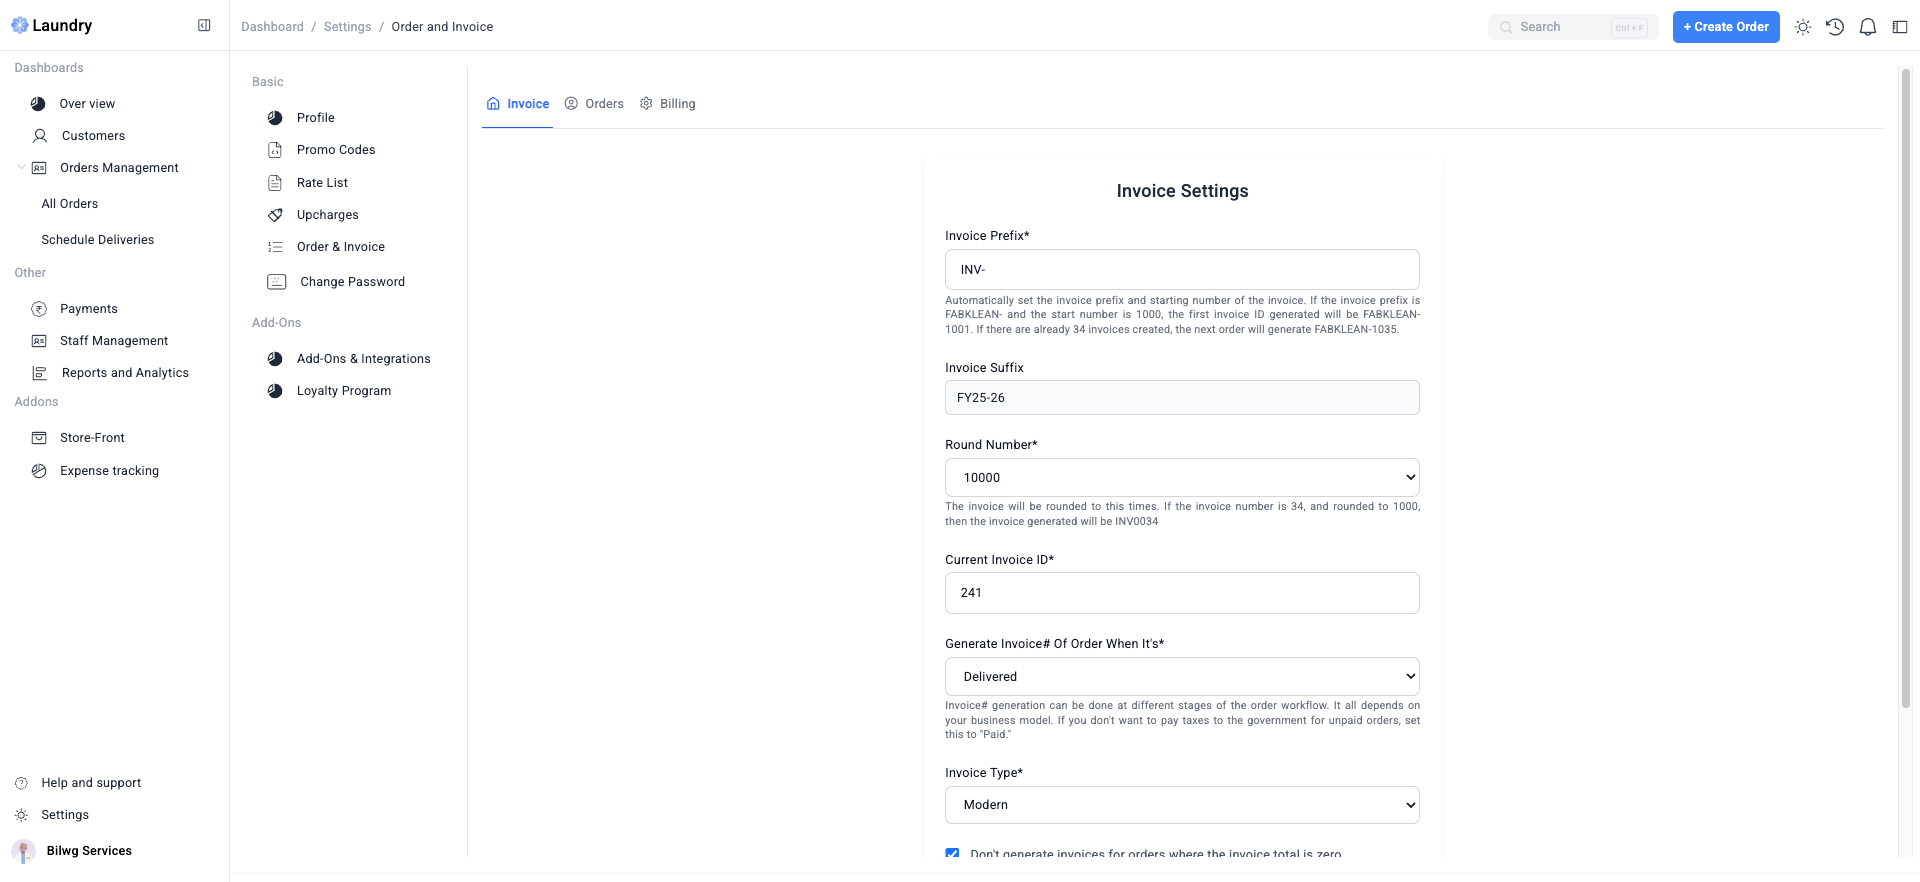The width and height of the screenshot is (1920, 882).
Task: Click the page vertical scrollbar
Action: coord(1905,388)
